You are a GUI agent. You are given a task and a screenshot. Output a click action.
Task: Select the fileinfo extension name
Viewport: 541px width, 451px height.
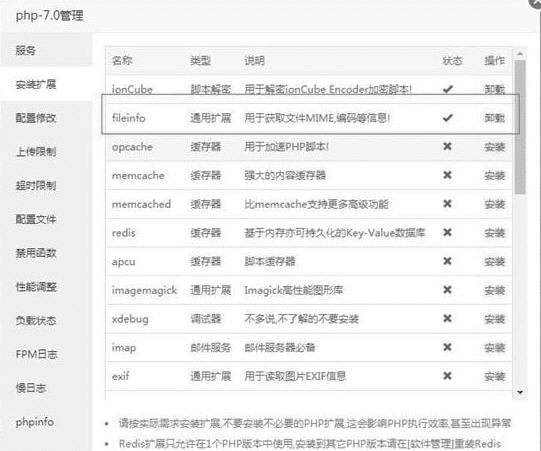click(x=129, y=118)
